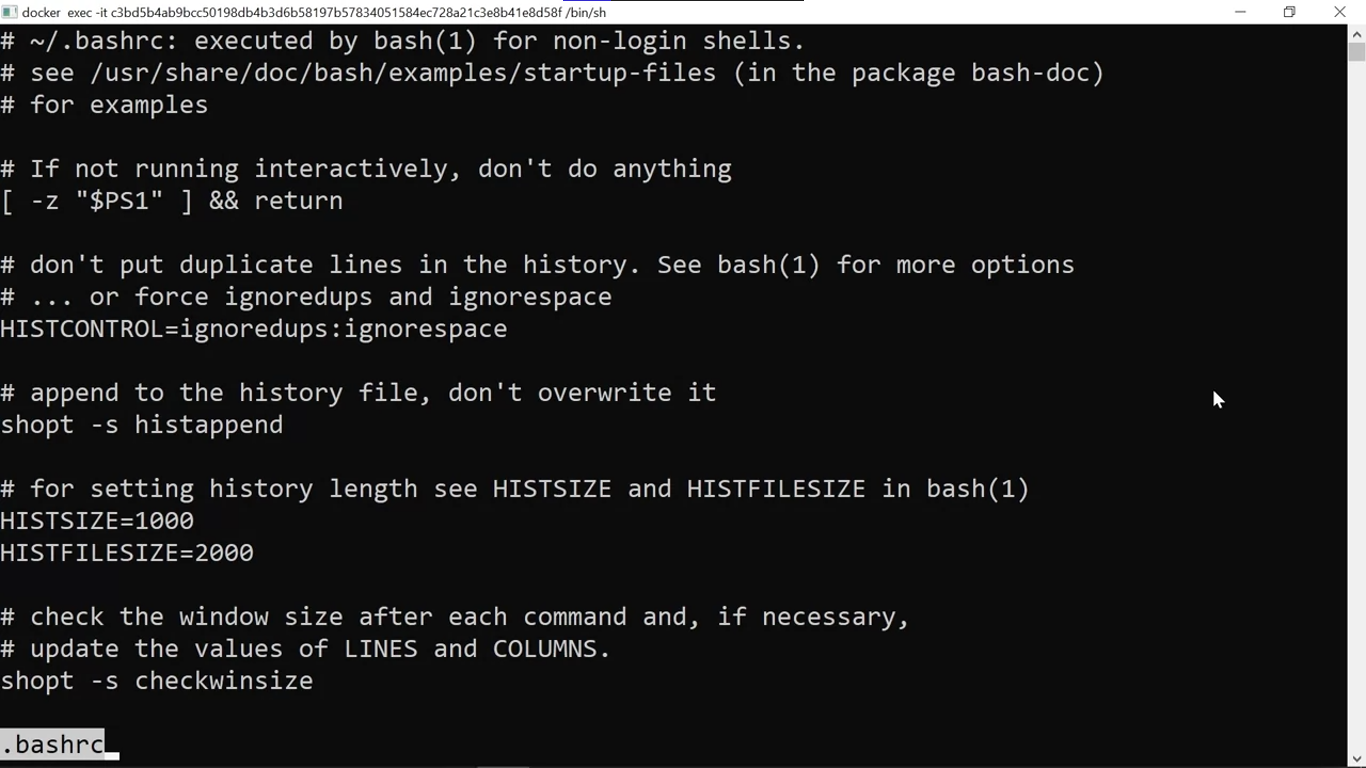Click the docker exec title bar text
The image size is (1366, 768).
coord(314,12)
